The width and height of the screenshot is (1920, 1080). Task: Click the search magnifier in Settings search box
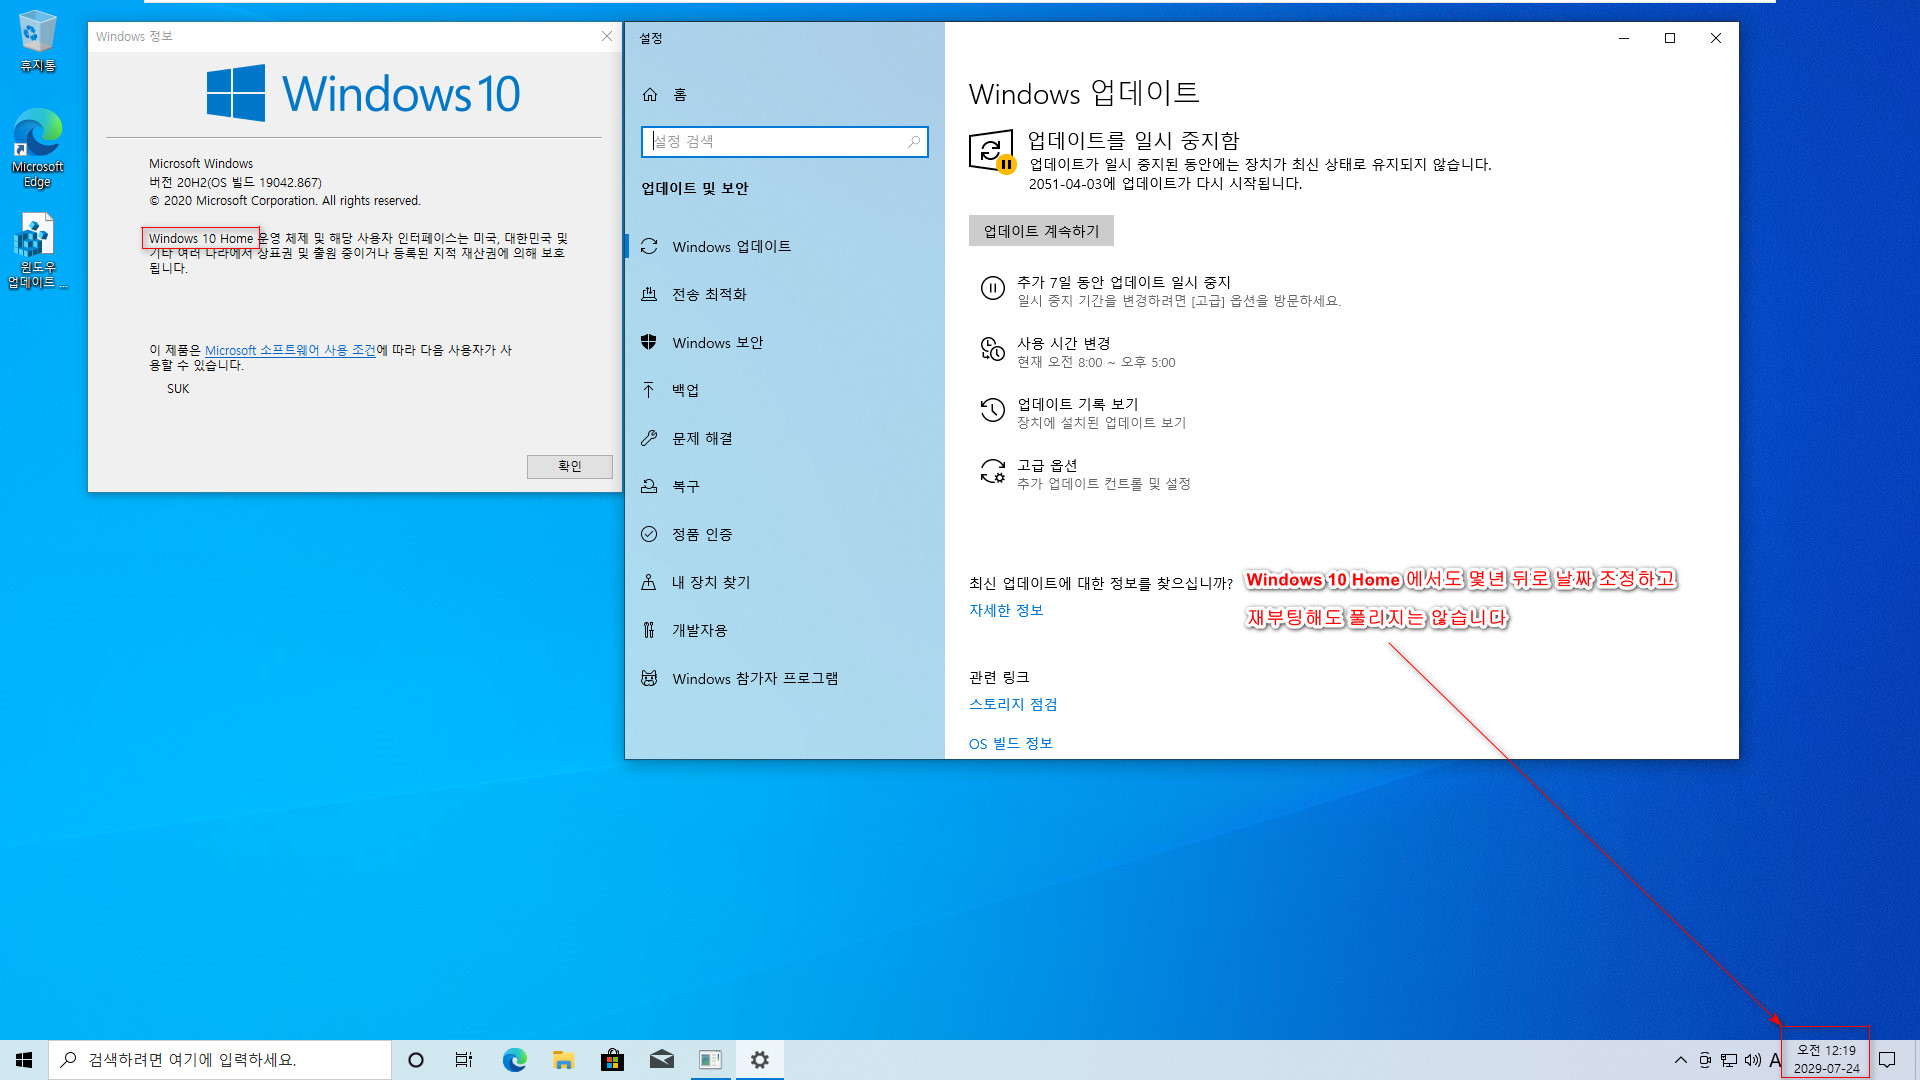(913, 142)
